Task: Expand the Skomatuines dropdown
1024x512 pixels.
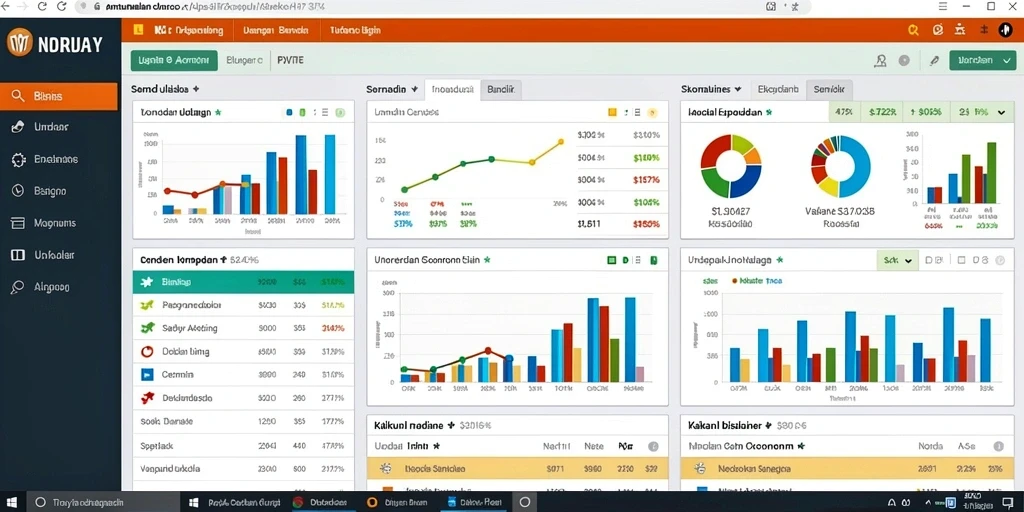Action: tap(711, 89)
